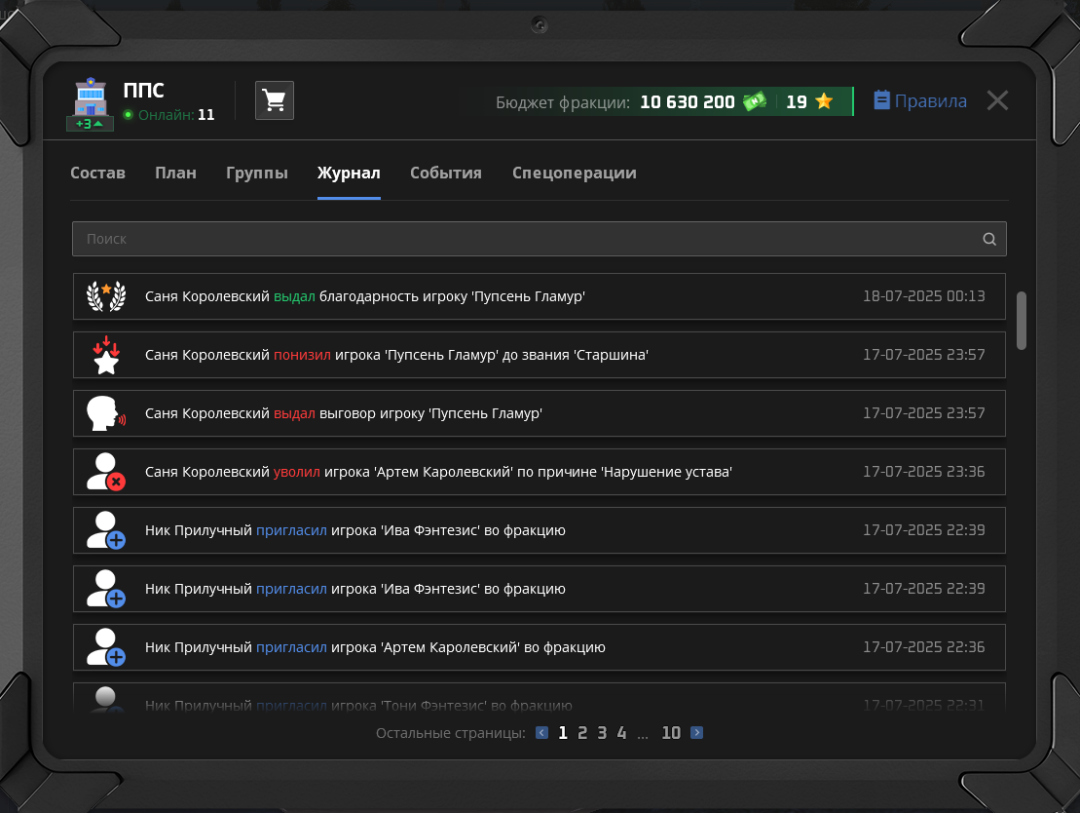This screenshot has width=1080, height=813.
Task: Select the 'выдал благодарность' log entry
Action: tap(539, 296)
